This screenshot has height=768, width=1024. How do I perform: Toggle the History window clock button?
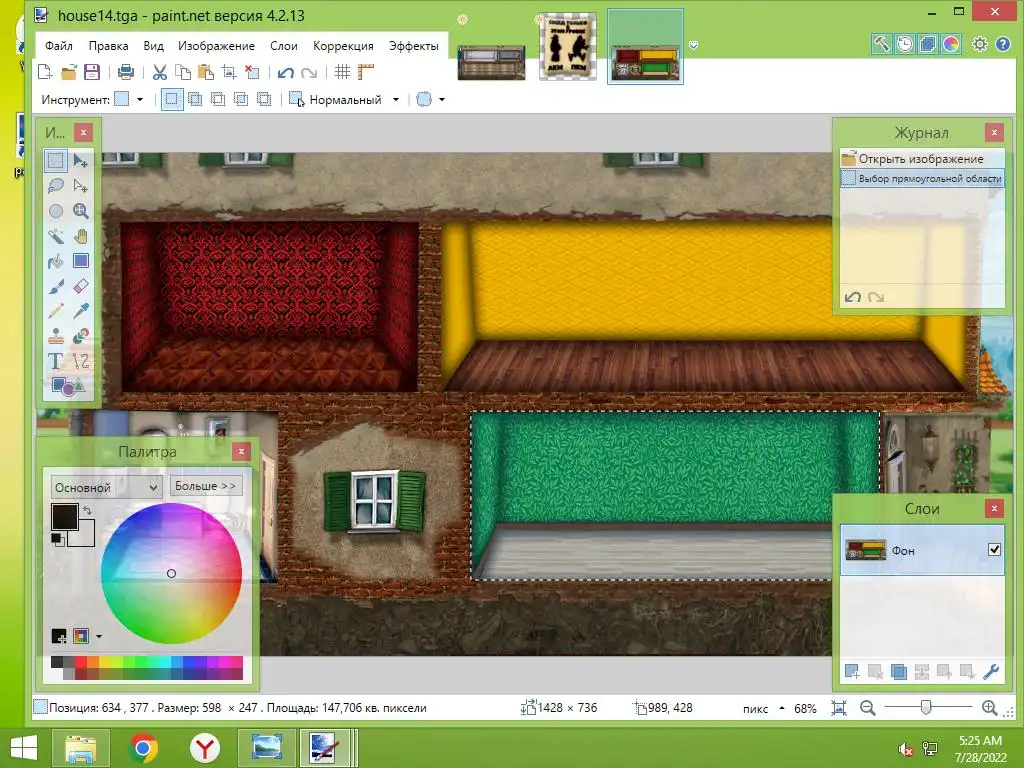click(x=904, y=44)
